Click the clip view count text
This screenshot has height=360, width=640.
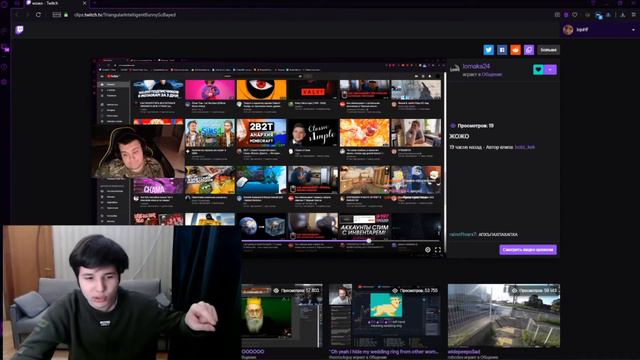[475, 126]
